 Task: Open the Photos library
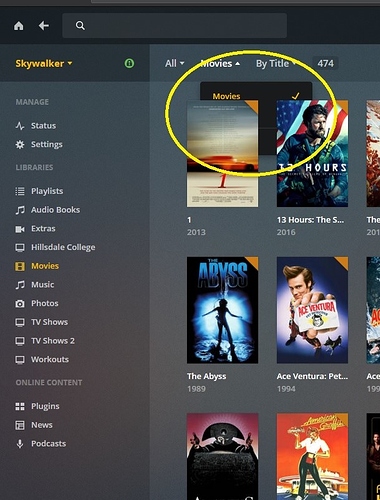click(45, 303)
